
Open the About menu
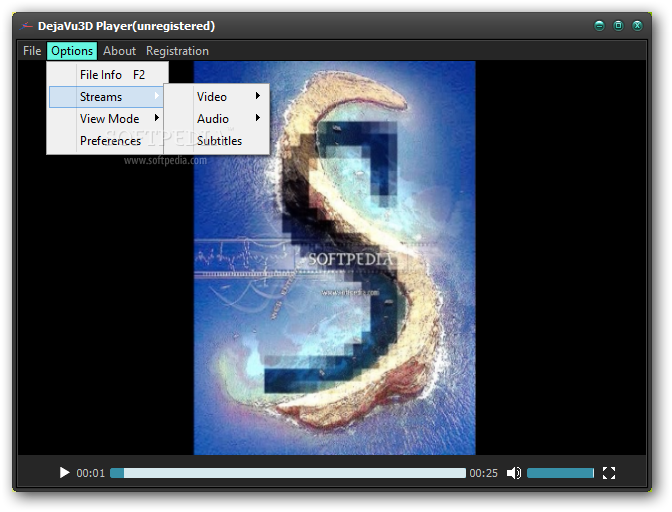tap(119, 51)
